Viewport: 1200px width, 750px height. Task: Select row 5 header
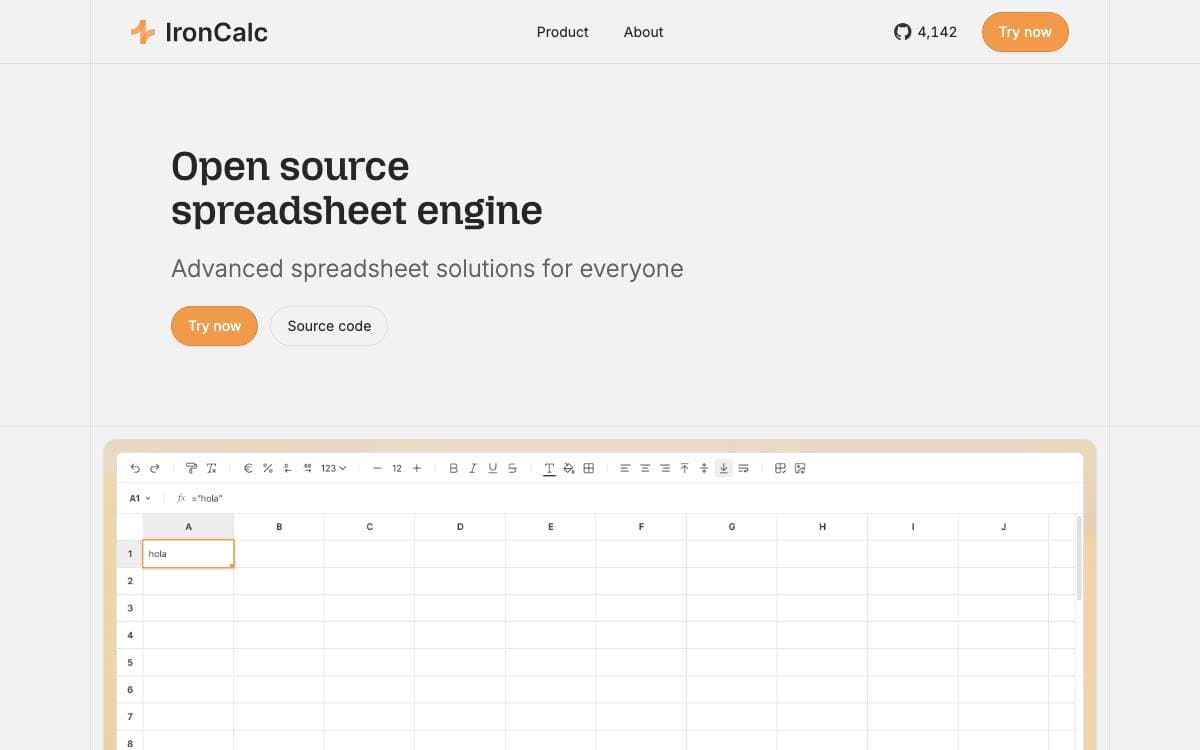tap(130, 662)
